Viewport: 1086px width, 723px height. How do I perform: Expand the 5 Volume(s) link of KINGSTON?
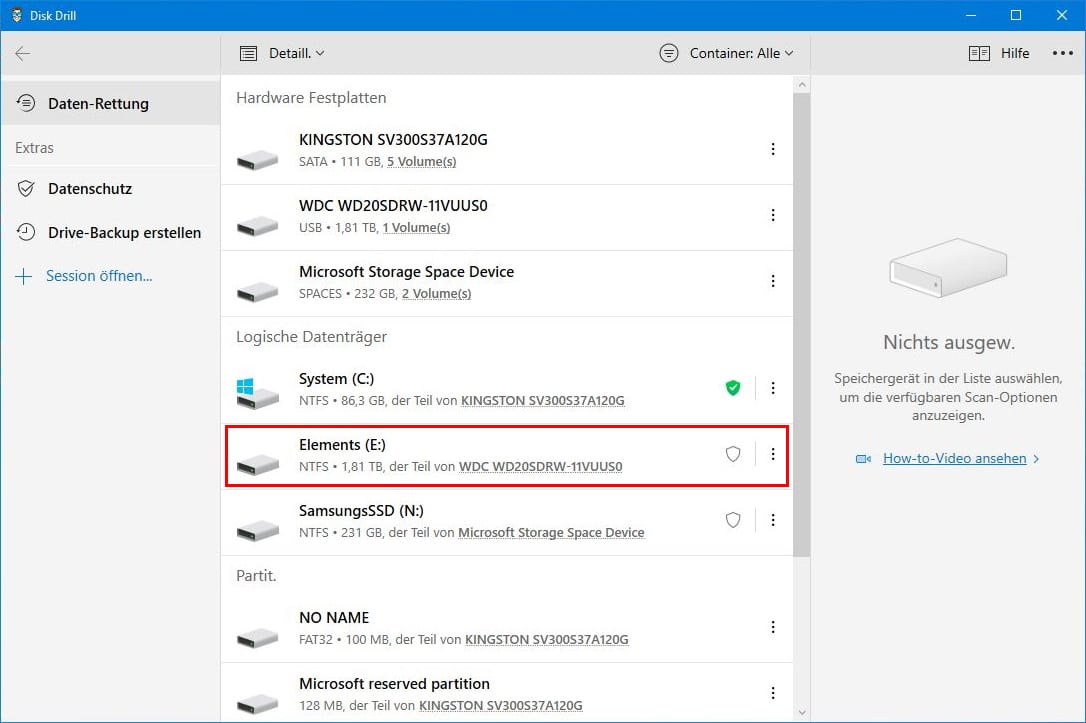tap(421, 161)
